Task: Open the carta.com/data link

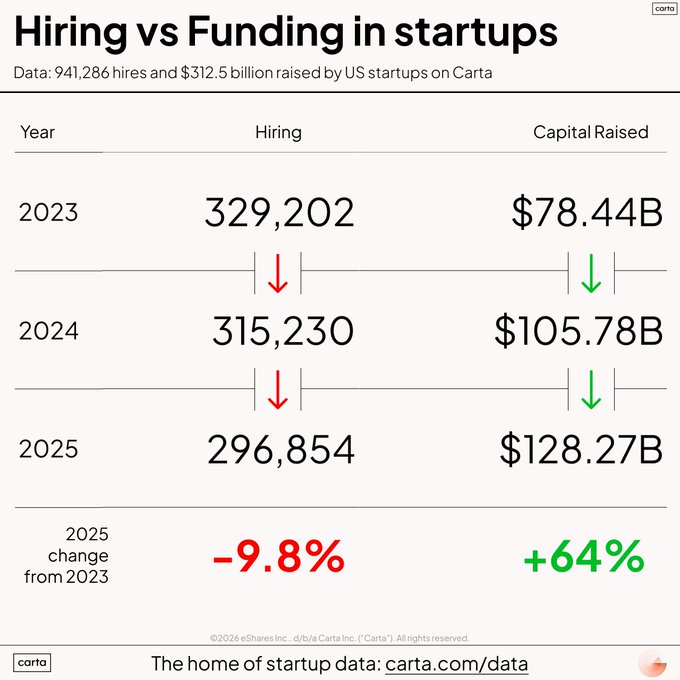Action: (x=456, y=663)
